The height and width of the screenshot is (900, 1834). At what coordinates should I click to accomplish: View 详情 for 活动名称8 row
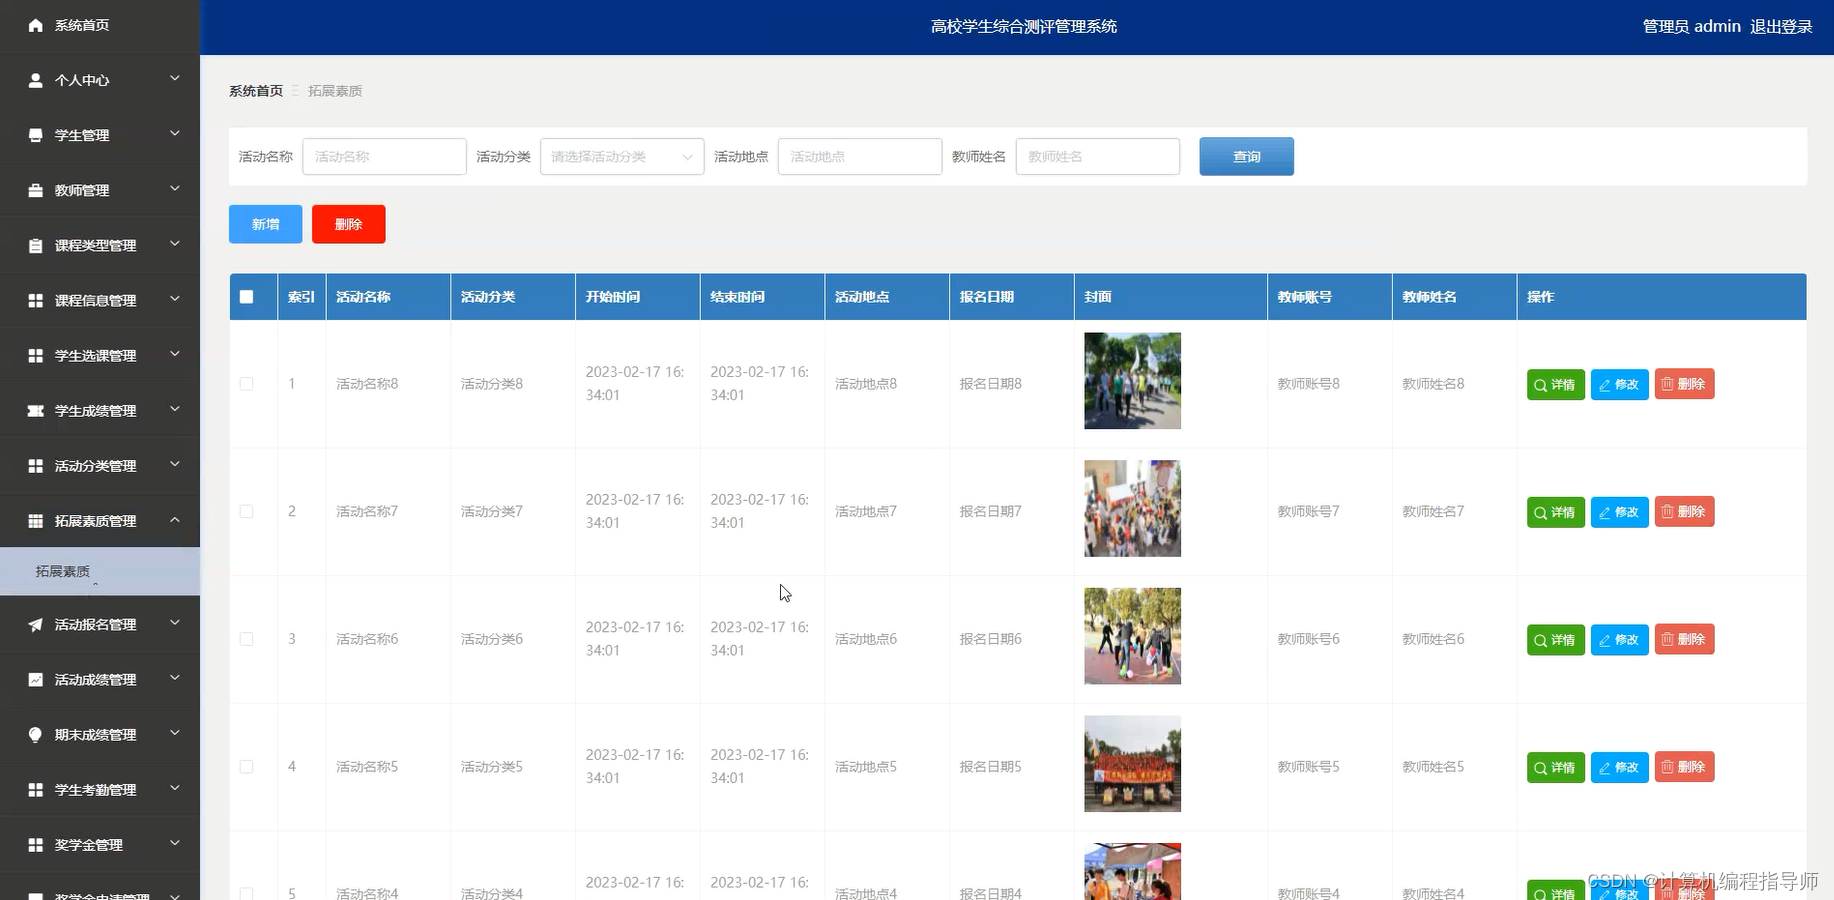1555,384
